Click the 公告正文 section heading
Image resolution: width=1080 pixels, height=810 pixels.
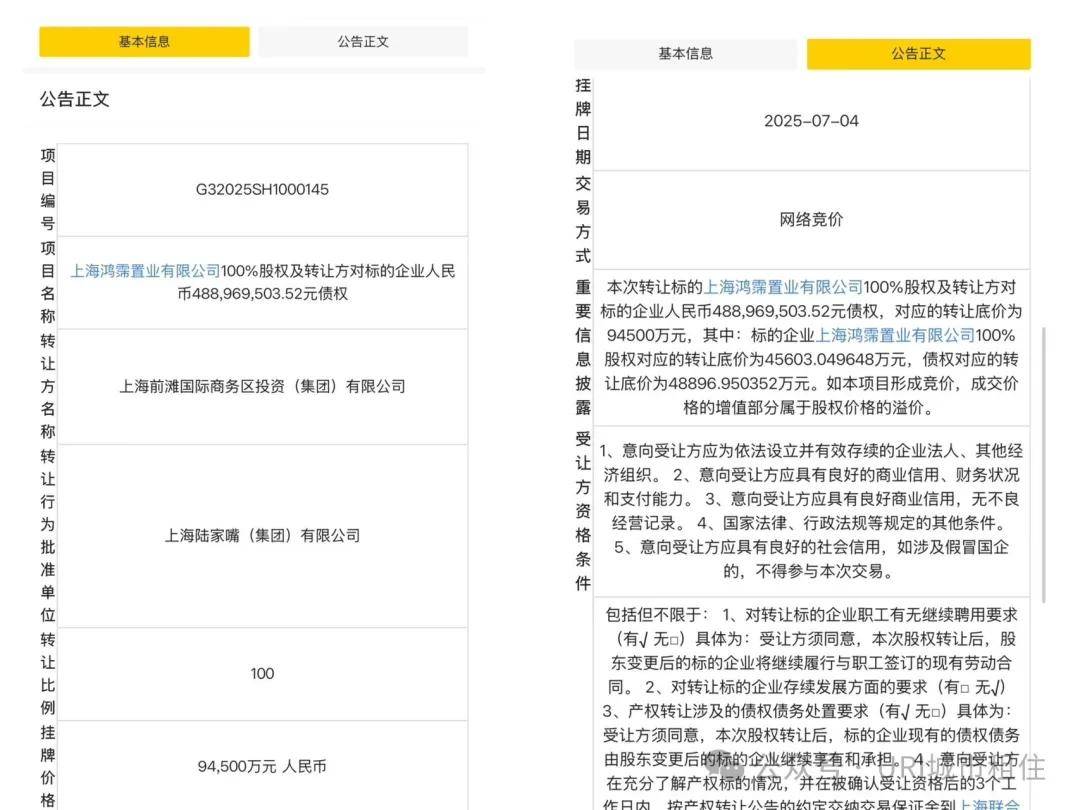coord(74,99)
